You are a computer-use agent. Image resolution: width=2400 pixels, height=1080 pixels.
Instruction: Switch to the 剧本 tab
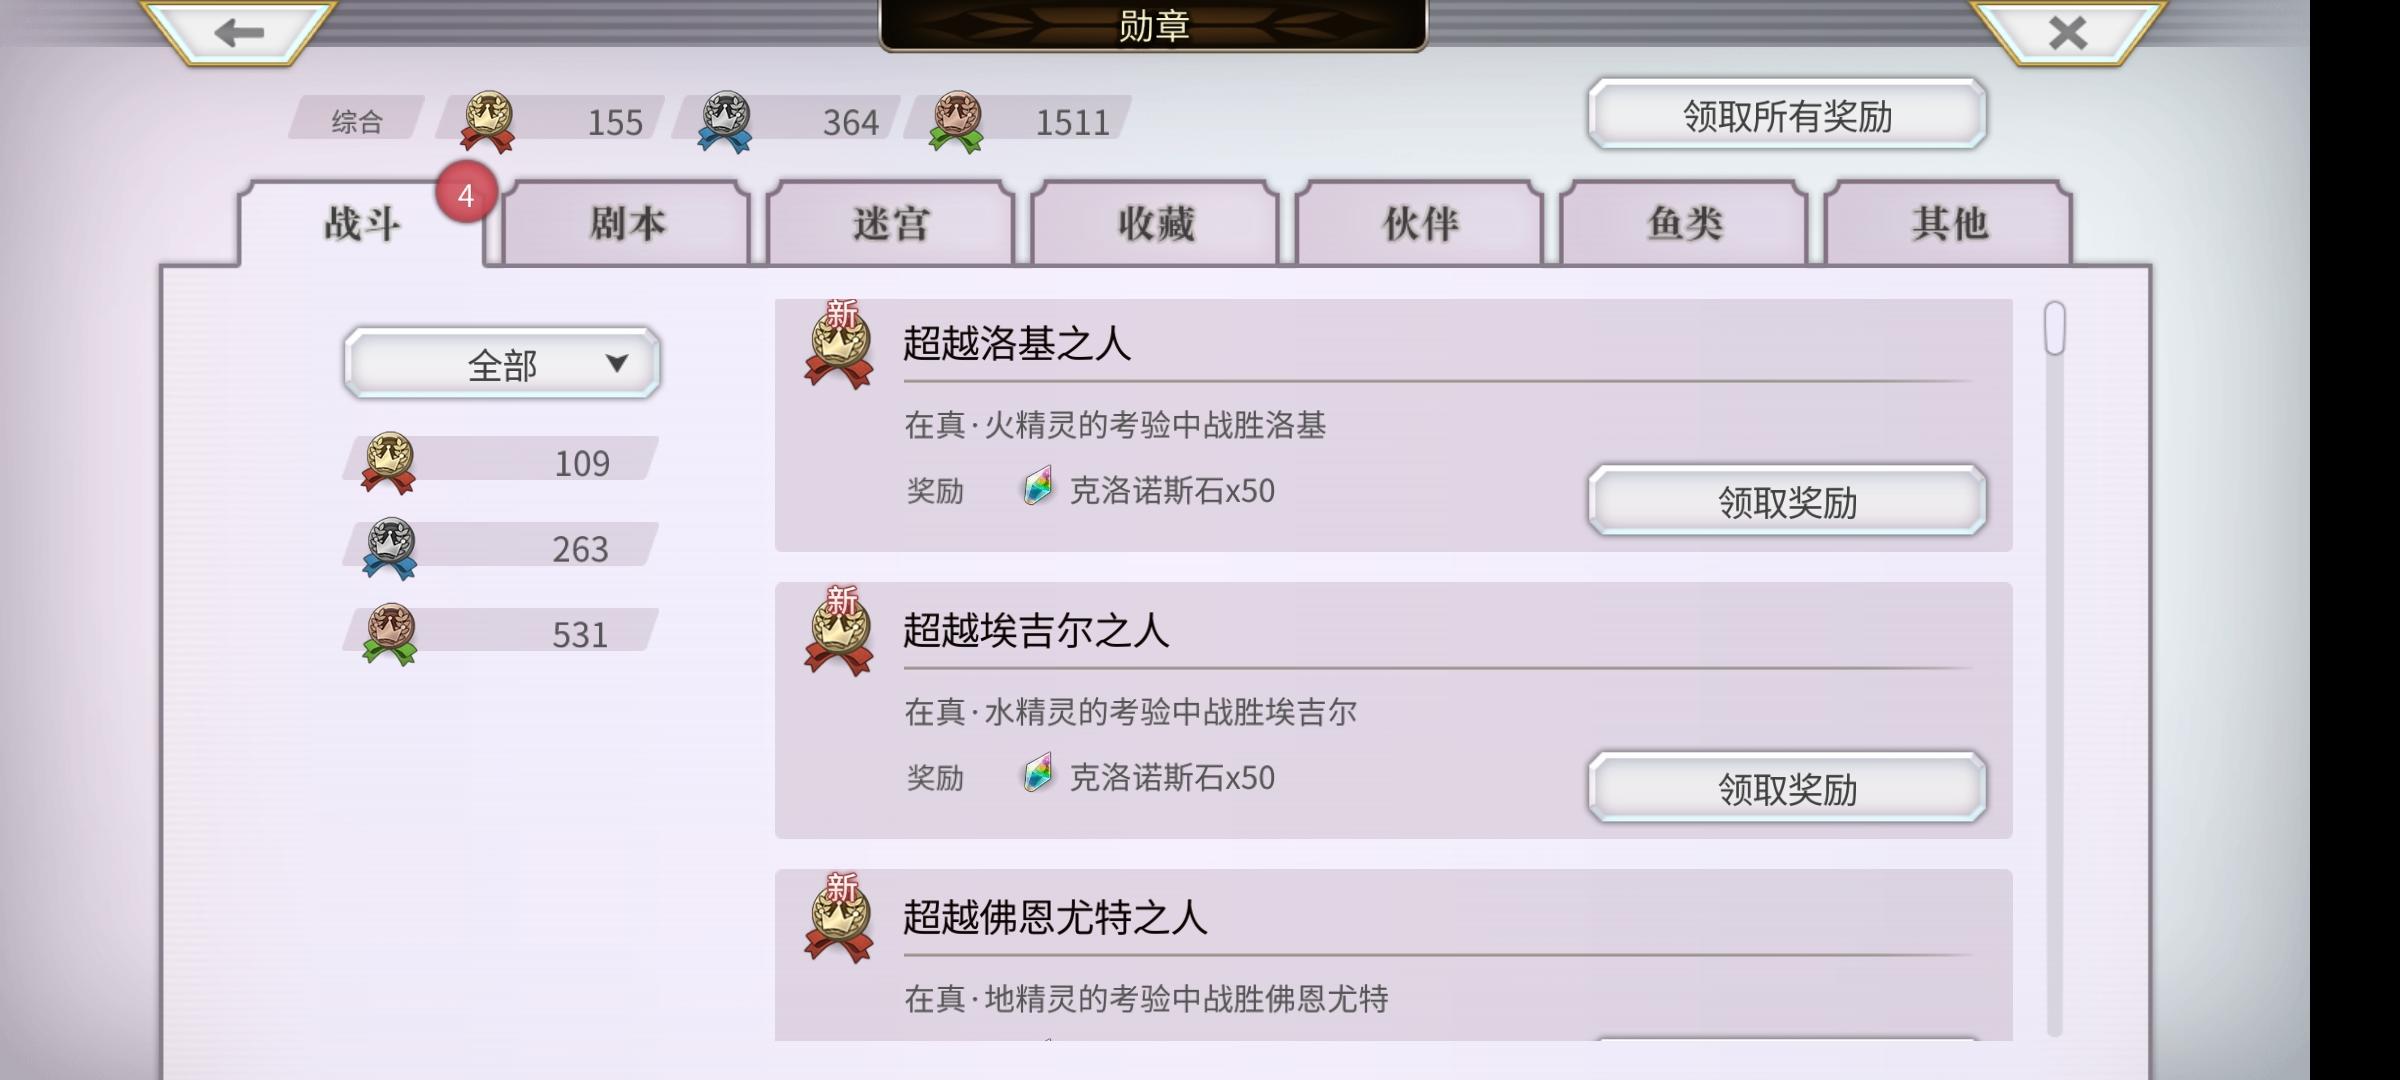coord(626,223)
